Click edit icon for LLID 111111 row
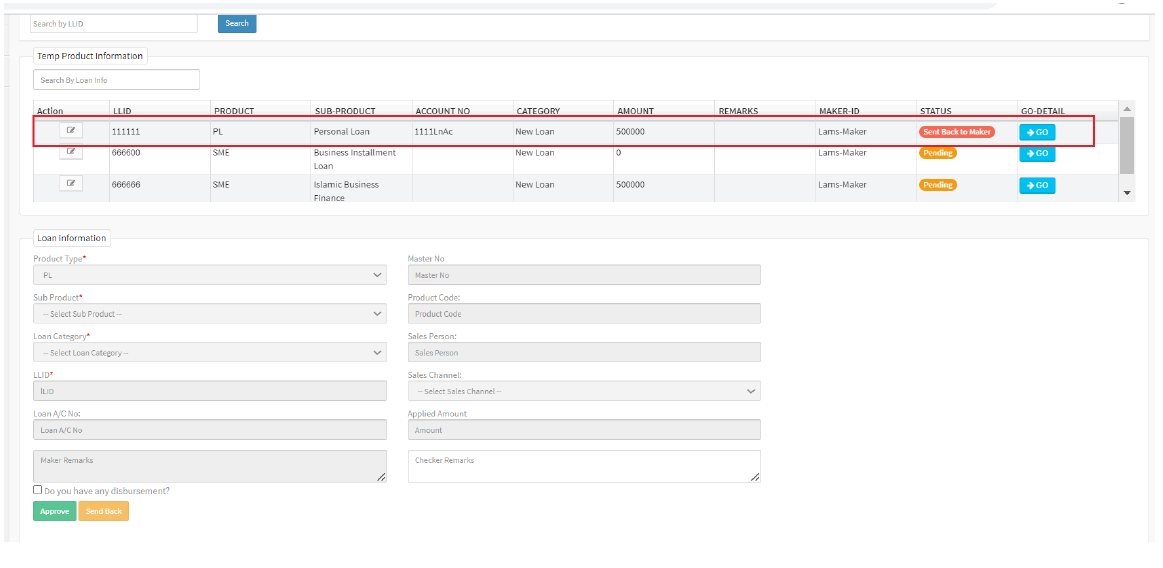The width and height of the screenshot is (1163, 568). (x=71, y=131)
